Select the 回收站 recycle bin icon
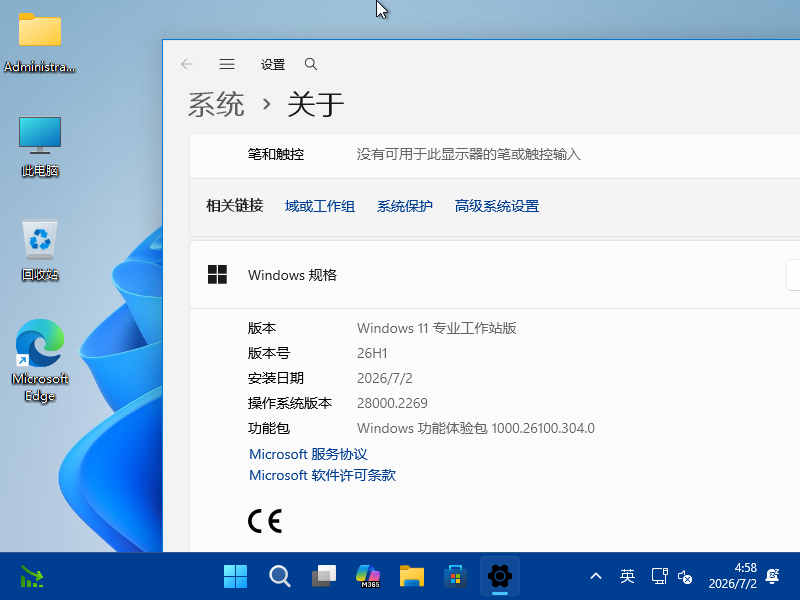Viewport: 800px width, 600px height. coord(40,251)
